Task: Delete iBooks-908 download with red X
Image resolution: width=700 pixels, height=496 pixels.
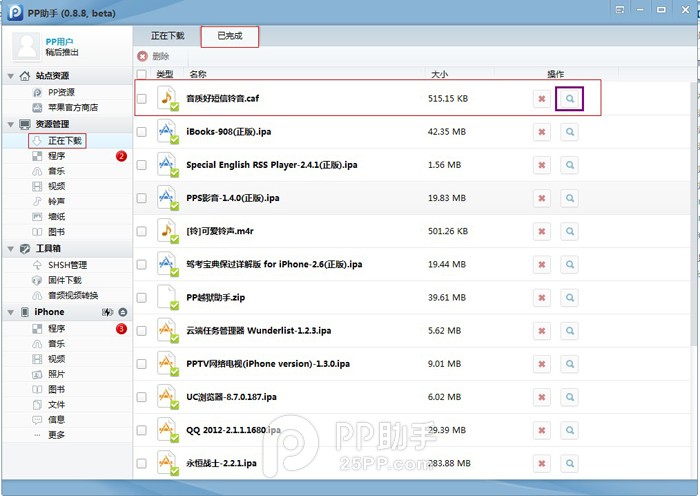Action: [x=541, y=132]
